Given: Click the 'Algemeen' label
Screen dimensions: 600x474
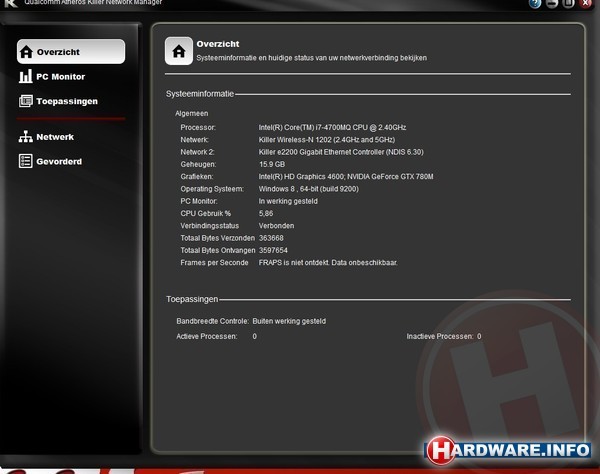Looking at the screenshot, I should [x=192, y=114].
